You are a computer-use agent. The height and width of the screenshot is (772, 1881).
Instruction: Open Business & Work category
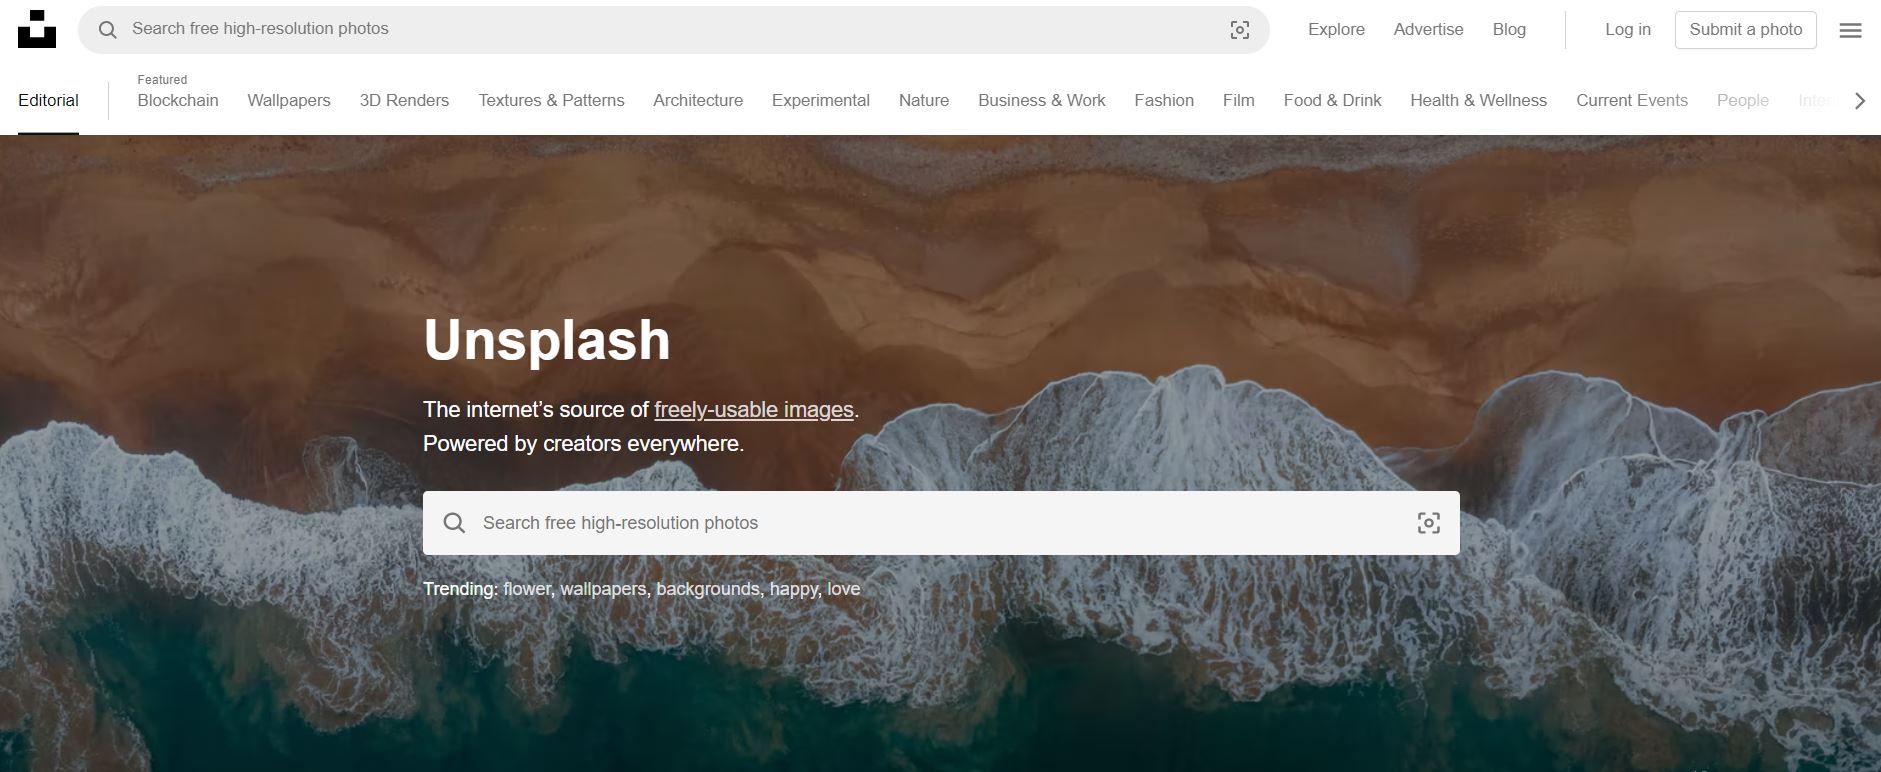coord(1042,100)
